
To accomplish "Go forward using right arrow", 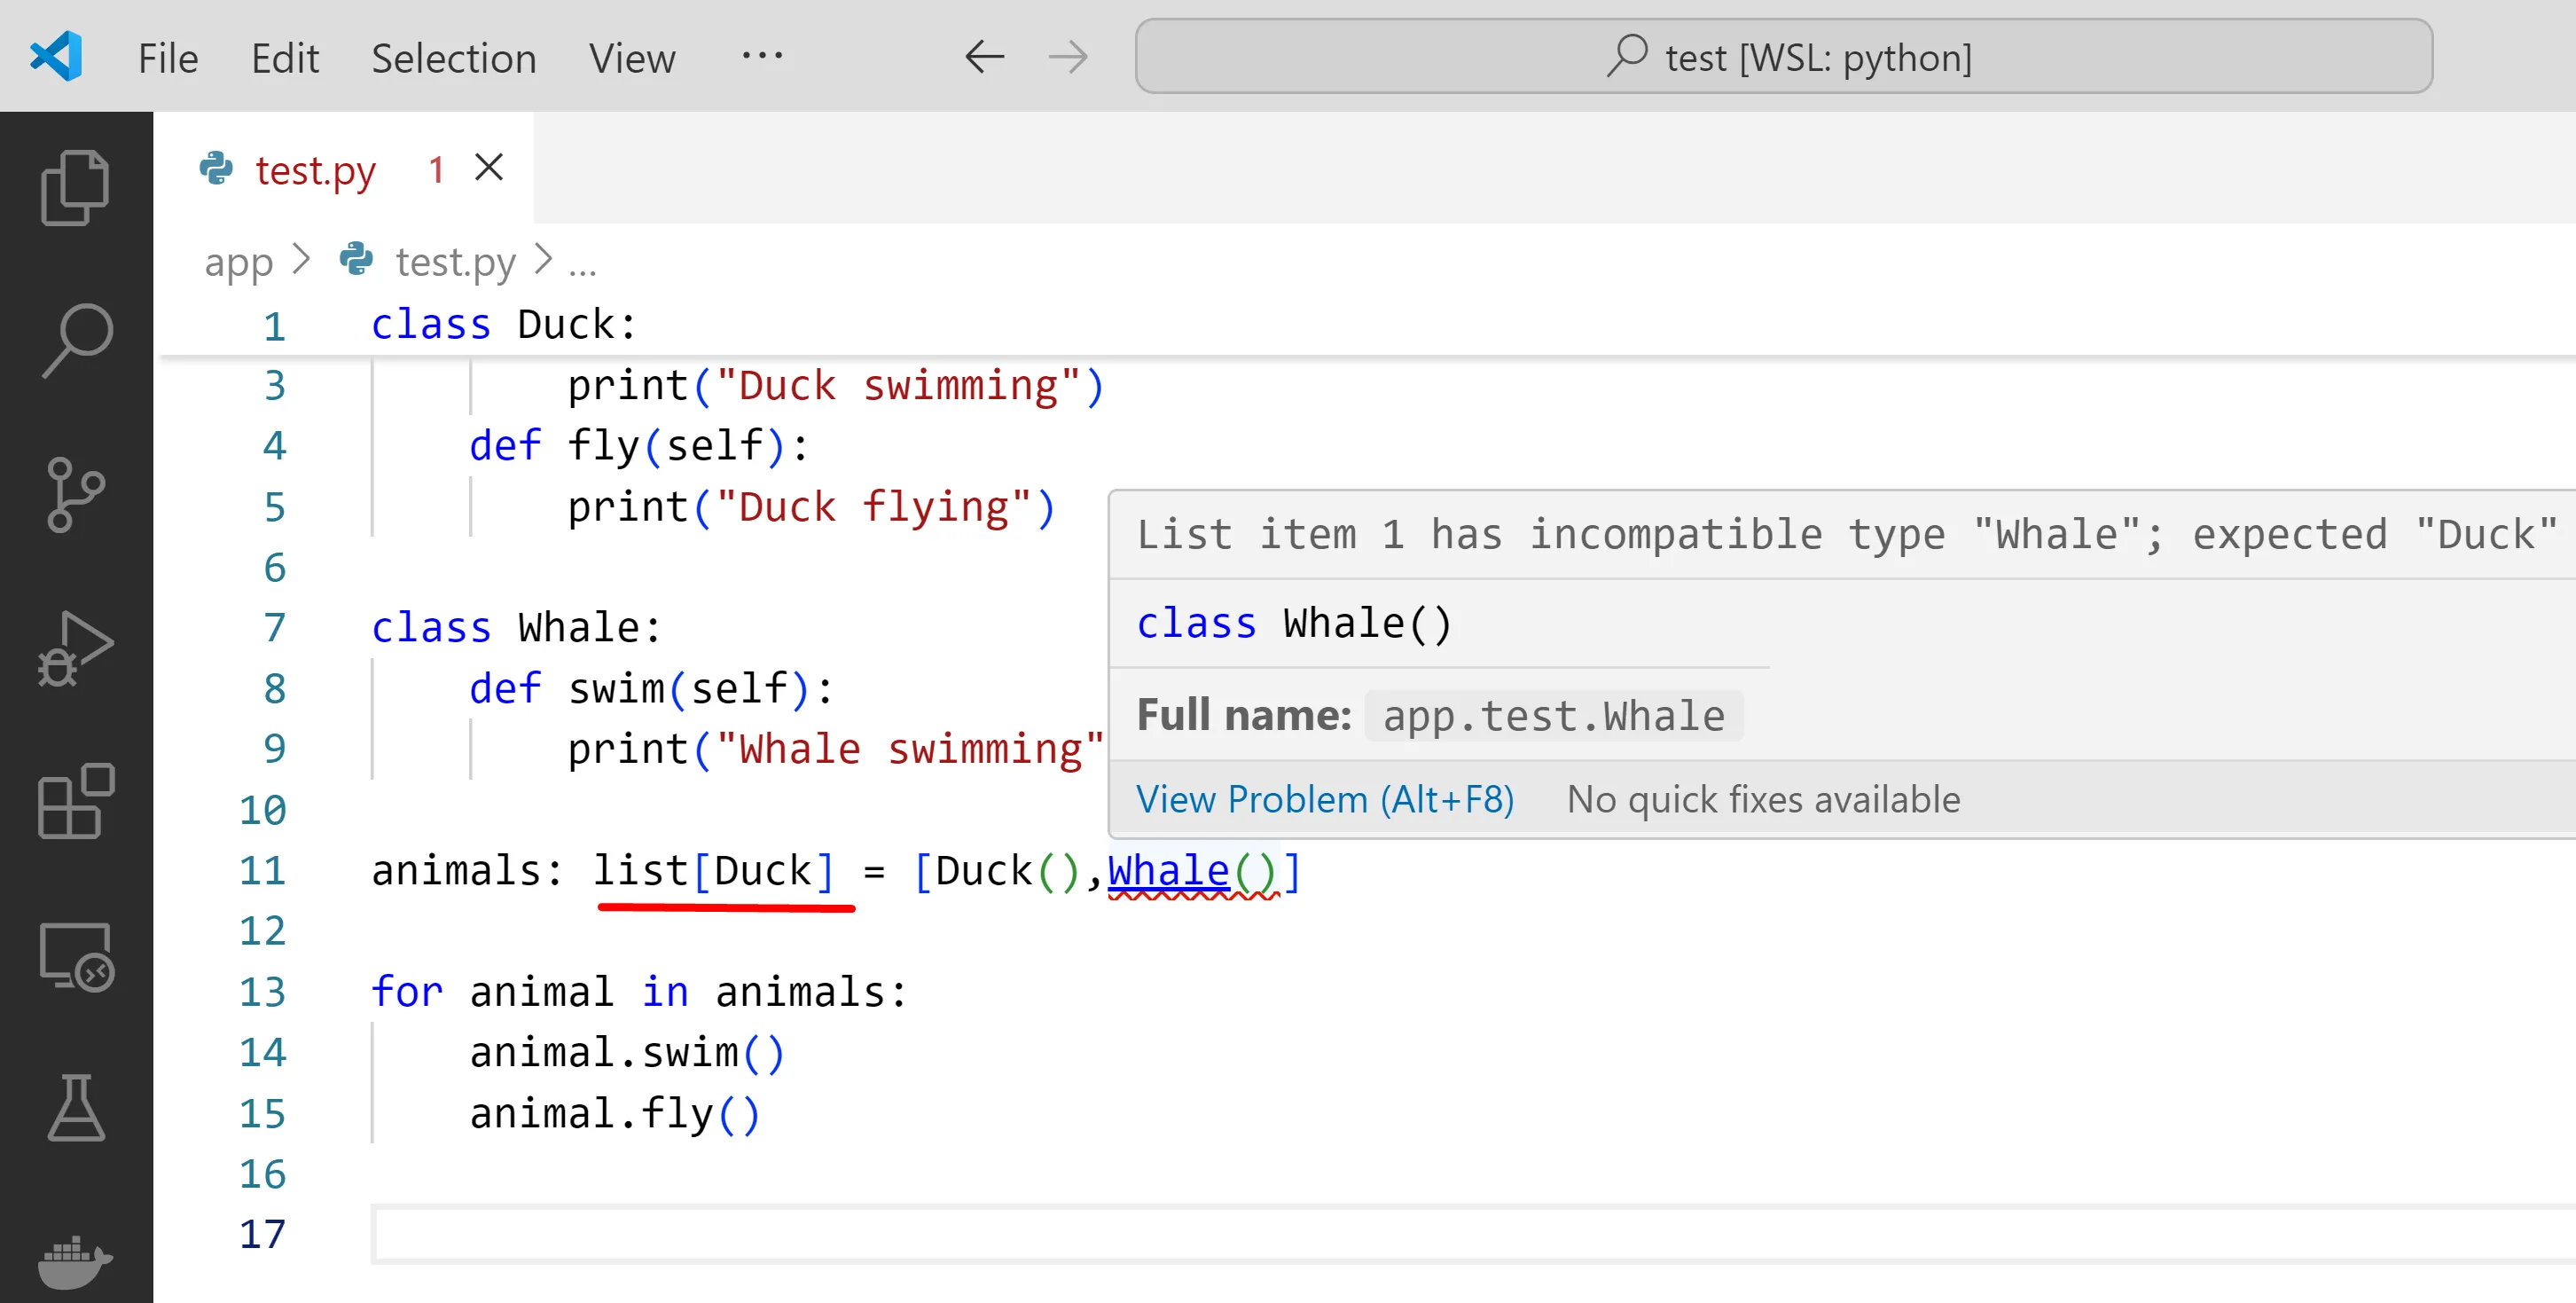I will pos(1067,57).
